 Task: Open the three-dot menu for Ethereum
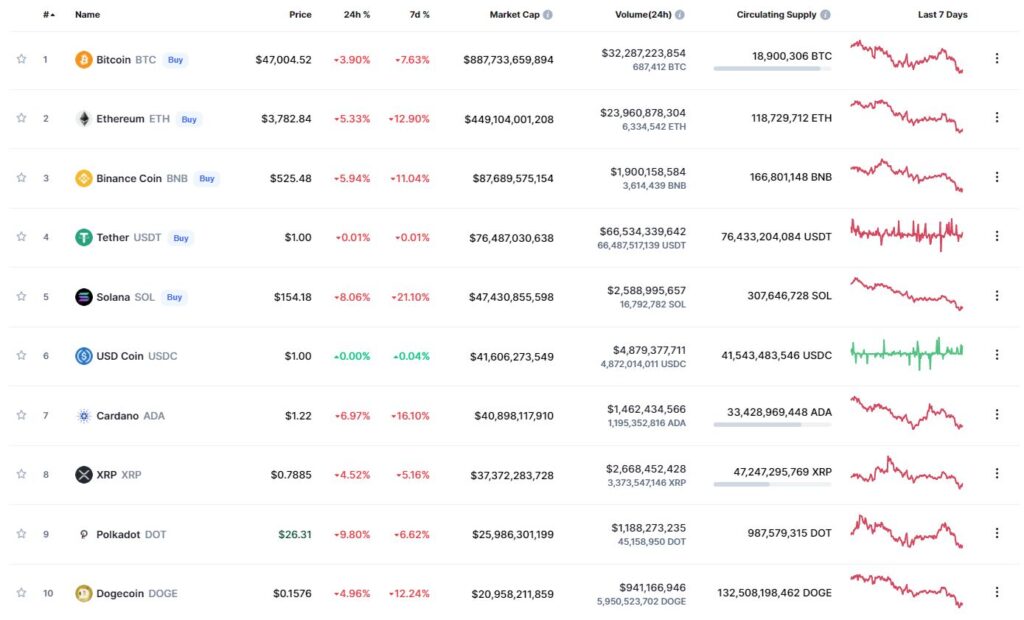tap(997, 118)
